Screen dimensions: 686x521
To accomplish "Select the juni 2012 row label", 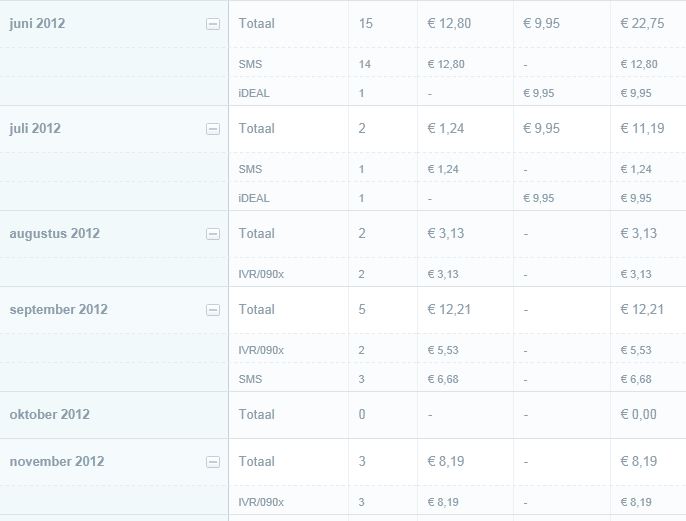I will 37,23.
